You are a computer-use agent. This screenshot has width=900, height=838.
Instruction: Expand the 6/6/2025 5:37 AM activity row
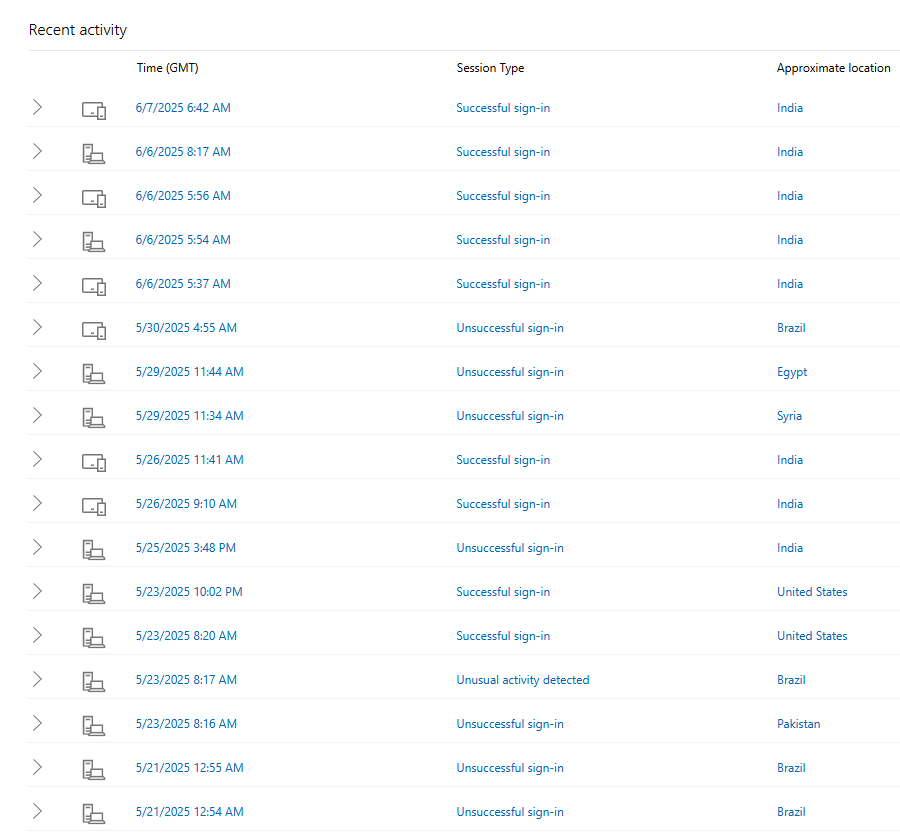[37, 284]
